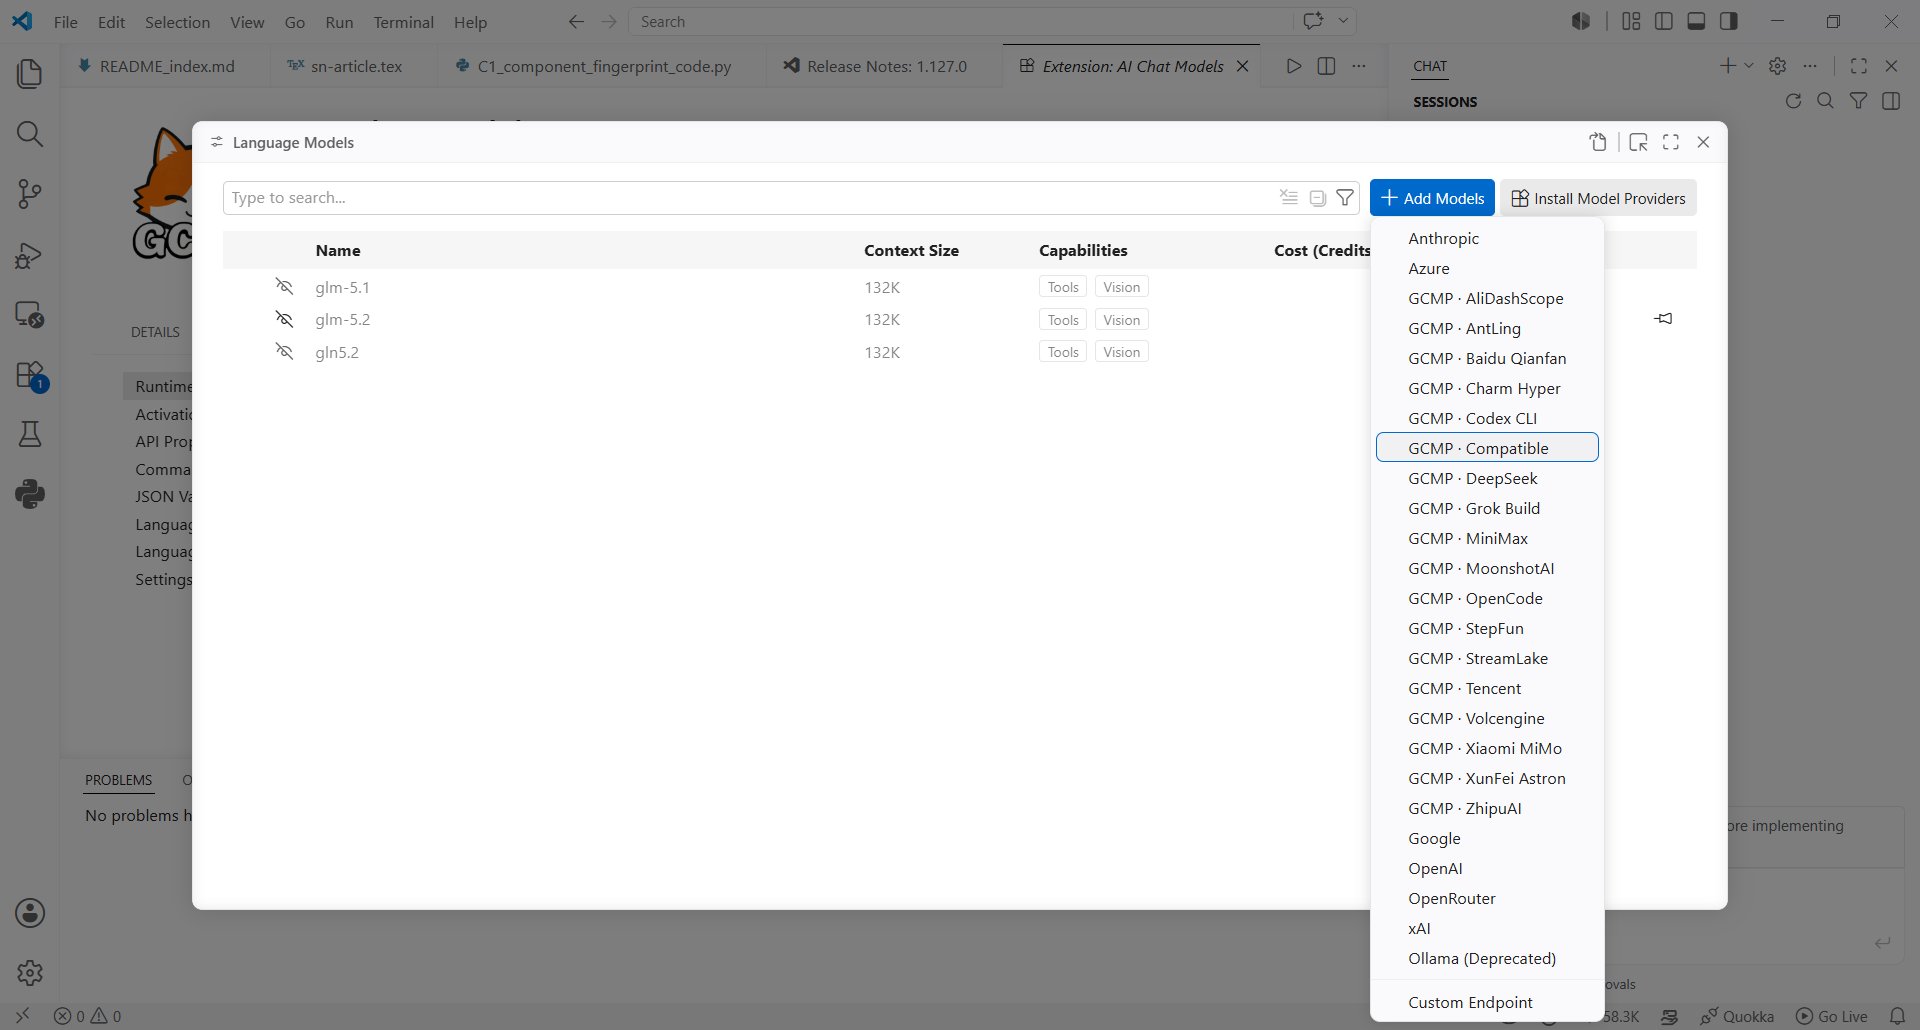Switch to the README_index.md tab
Viewport: 1920px width, 1030px height.
(167, 66)
